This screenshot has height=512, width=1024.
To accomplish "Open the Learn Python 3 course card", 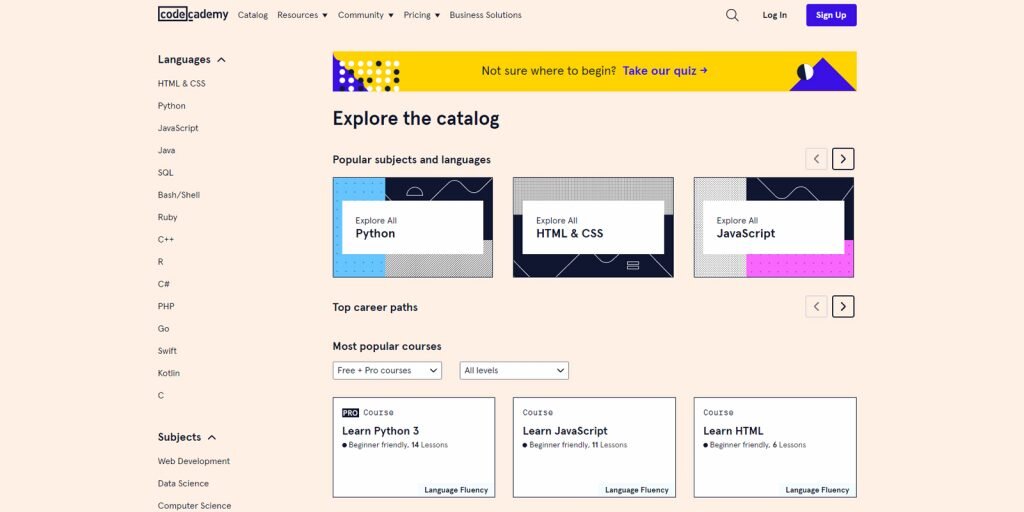I will coord(413,447).
